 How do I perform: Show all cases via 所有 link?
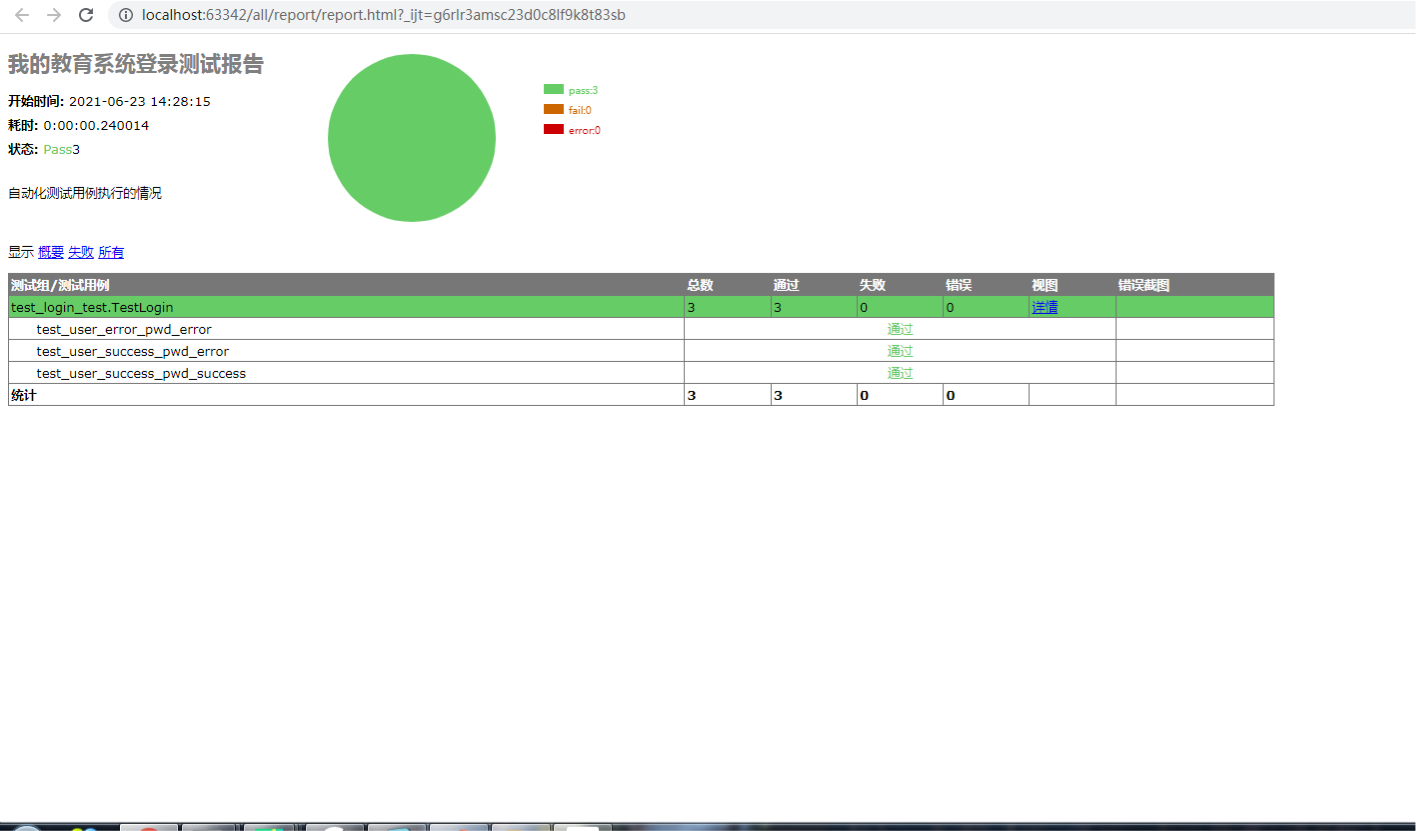(x=111, y=252)
